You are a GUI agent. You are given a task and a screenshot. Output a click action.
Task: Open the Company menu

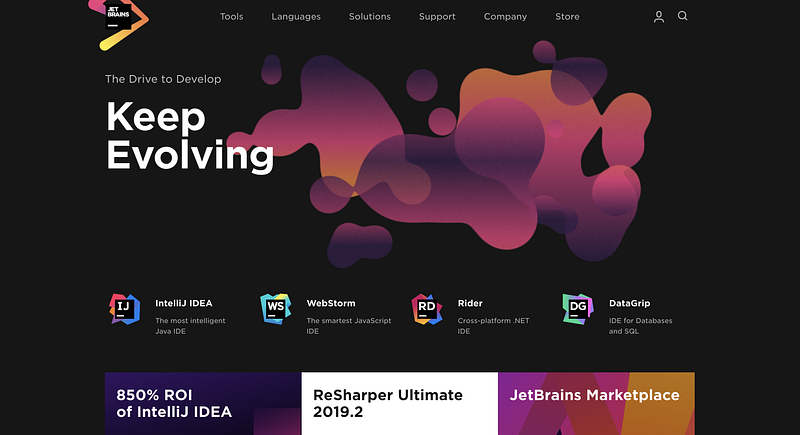click(x=505, y=17)
